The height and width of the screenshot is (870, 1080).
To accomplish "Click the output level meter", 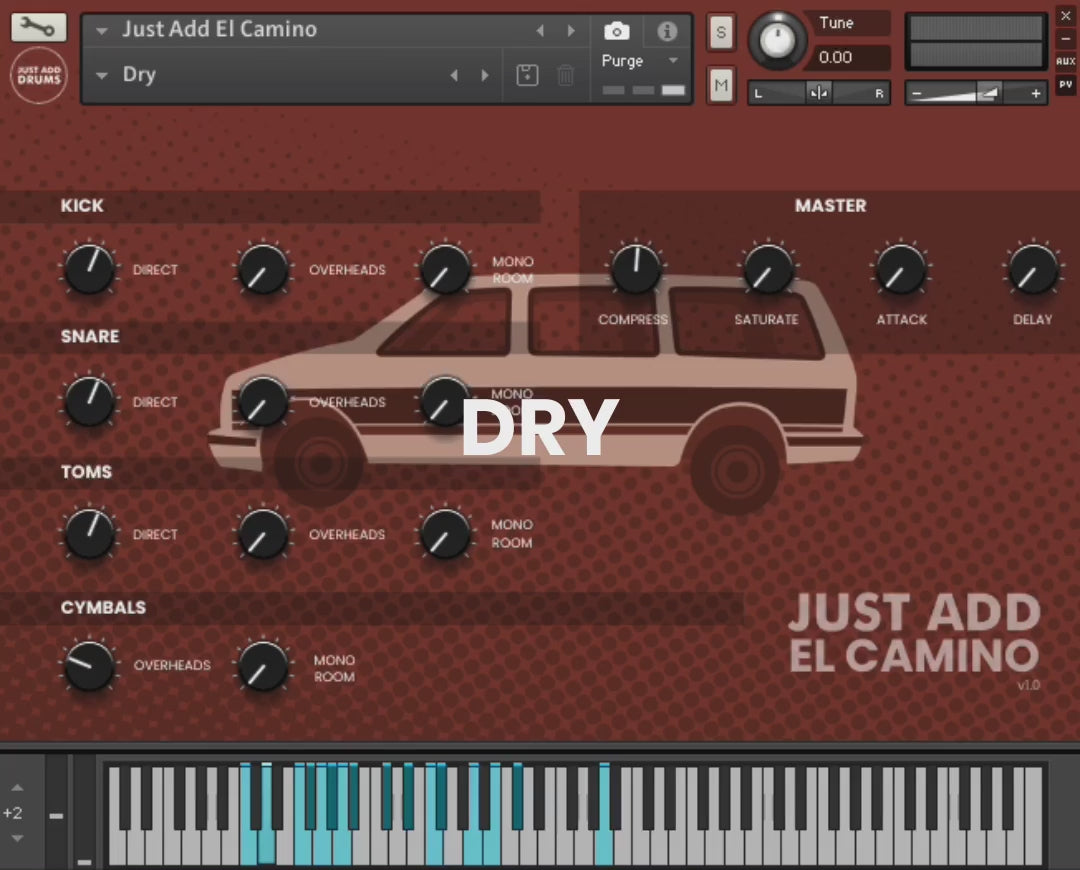I will click(976, 42).
